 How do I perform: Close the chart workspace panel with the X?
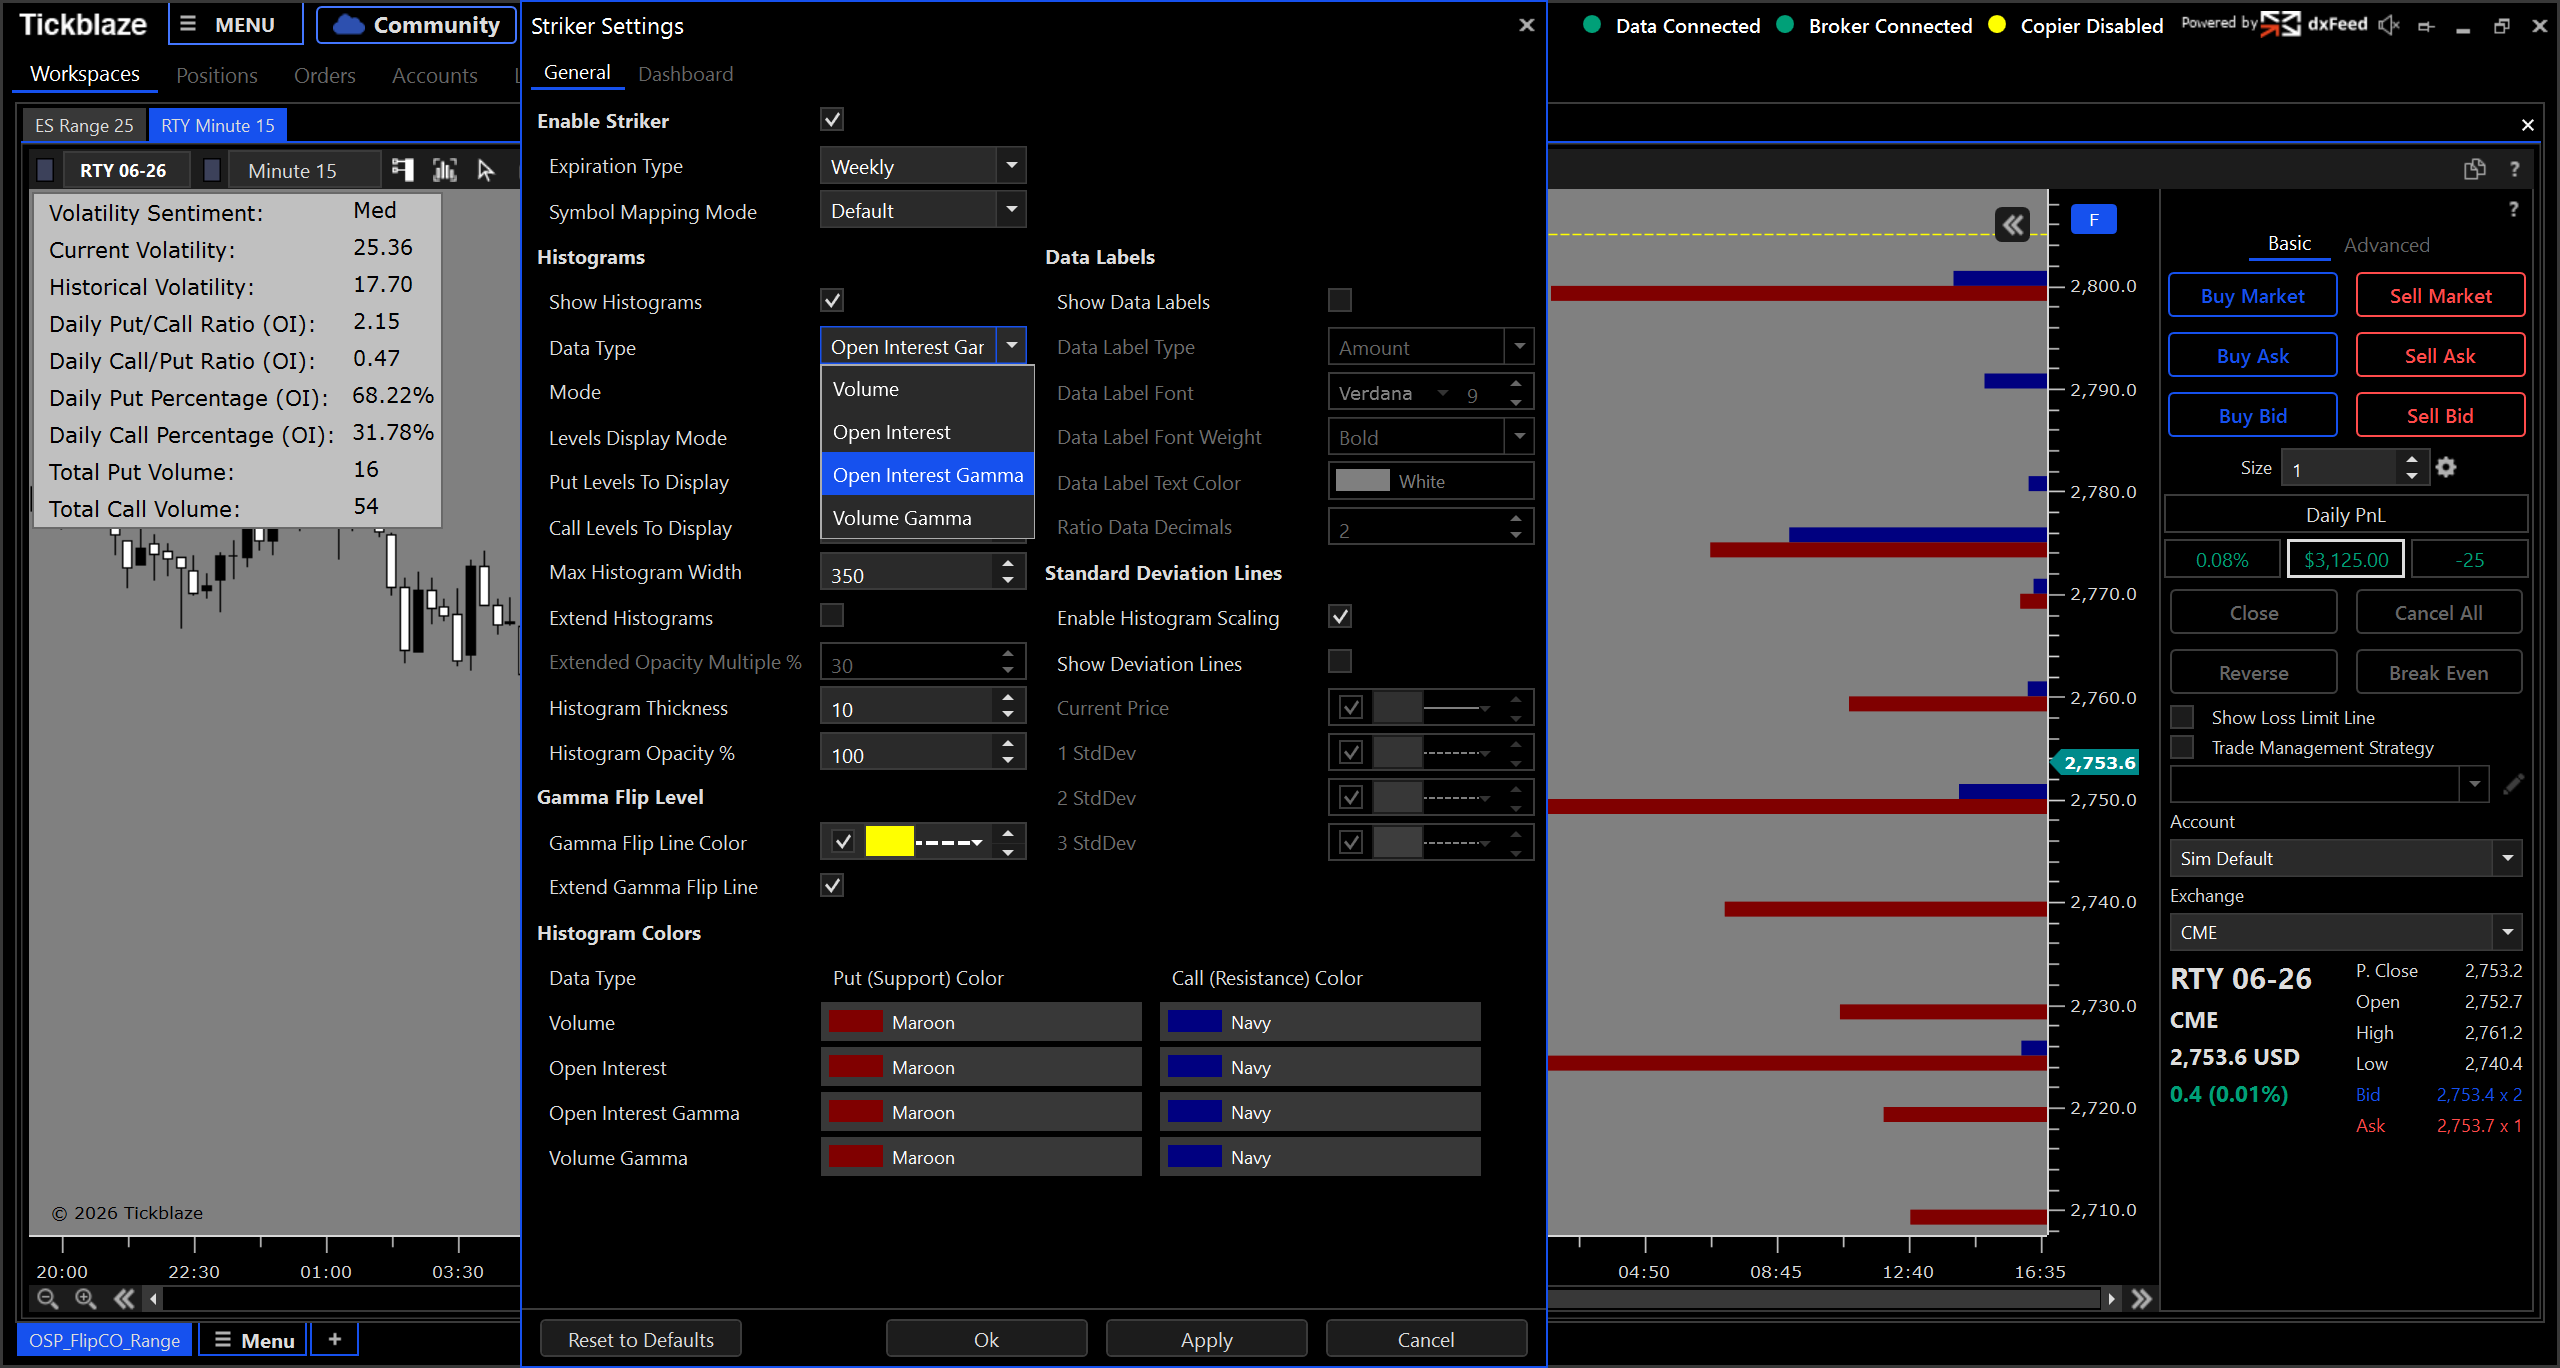pyautogui.click(x=2528, y=125)
